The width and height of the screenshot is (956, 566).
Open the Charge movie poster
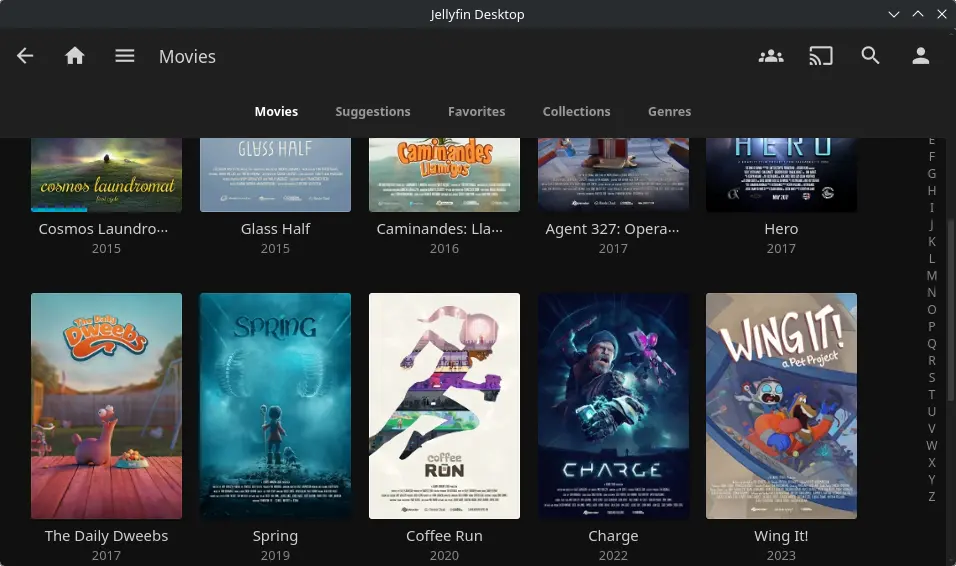click(613, 406)
